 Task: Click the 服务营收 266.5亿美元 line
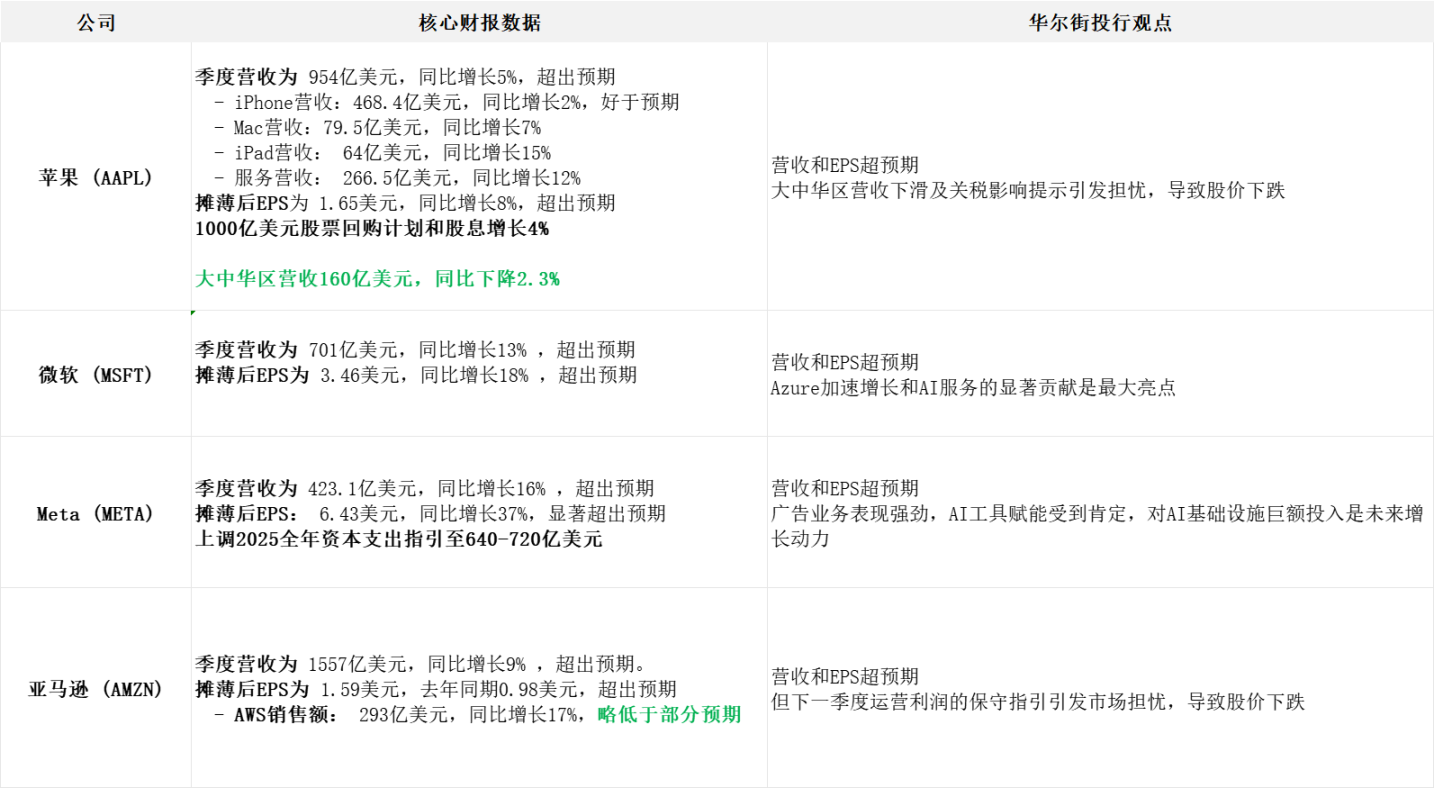[x=397, y=178]
